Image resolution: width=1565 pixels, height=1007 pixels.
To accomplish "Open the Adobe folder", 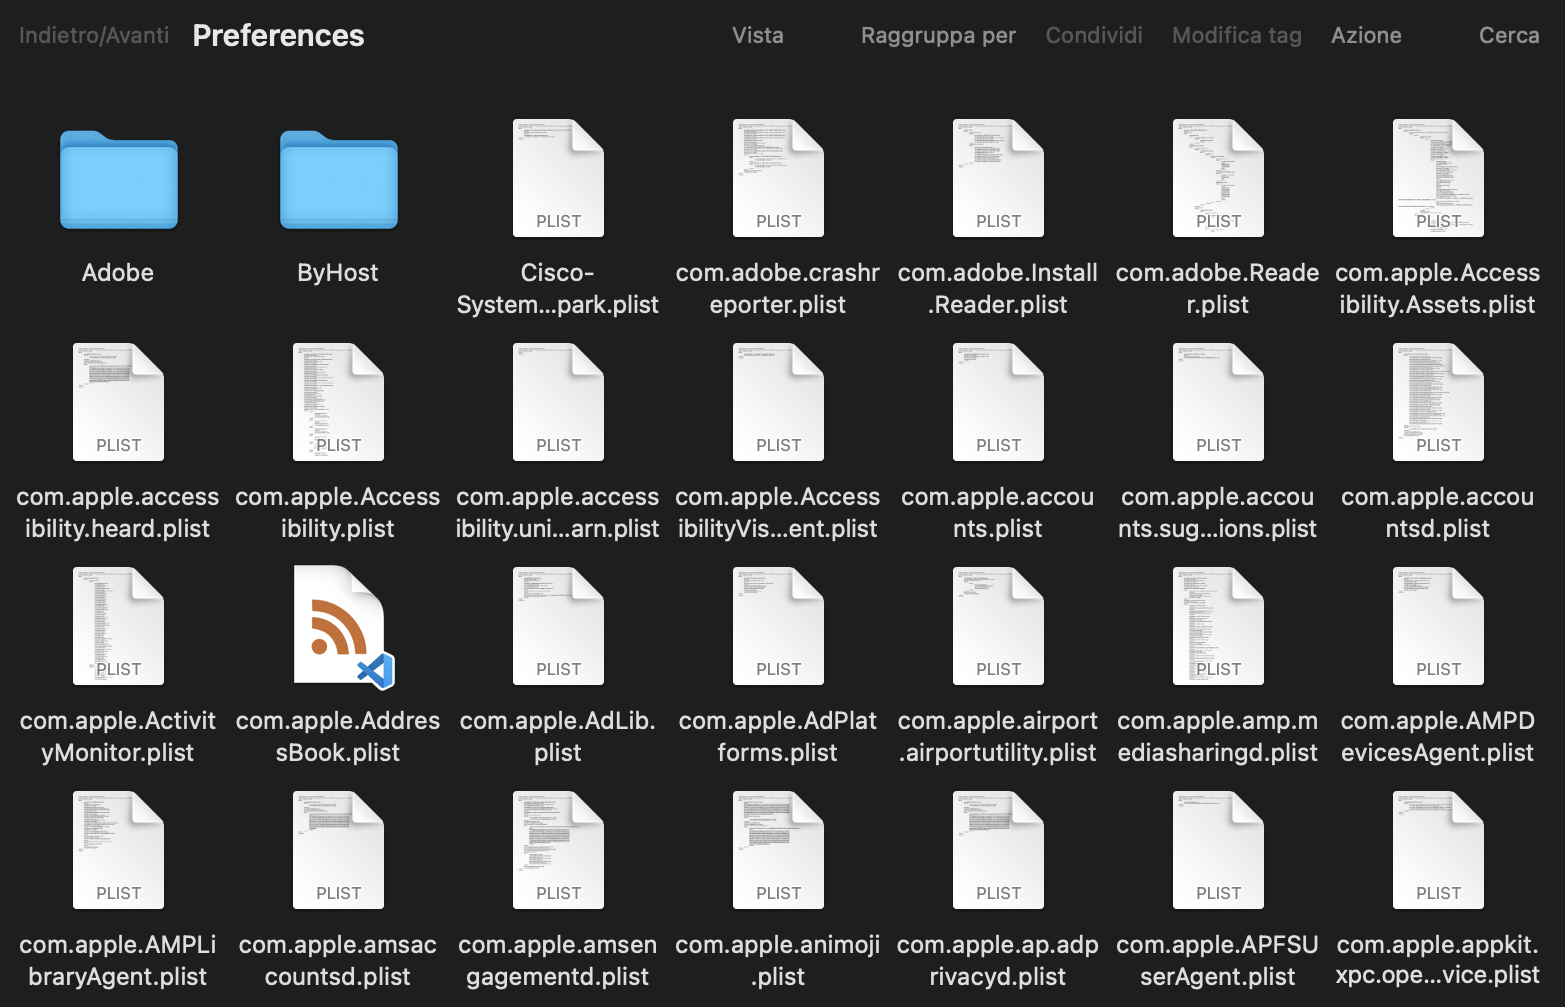I will coord(118,181).
